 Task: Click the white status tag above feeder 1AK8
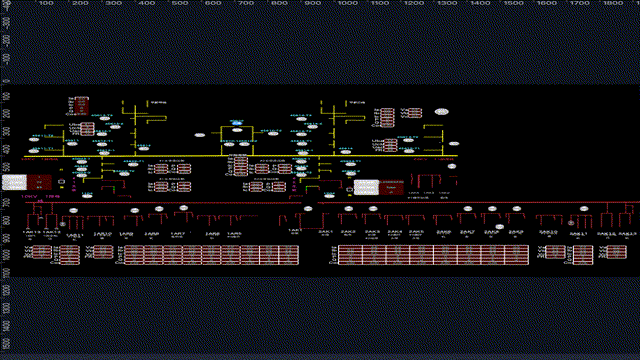pos(159,209)
